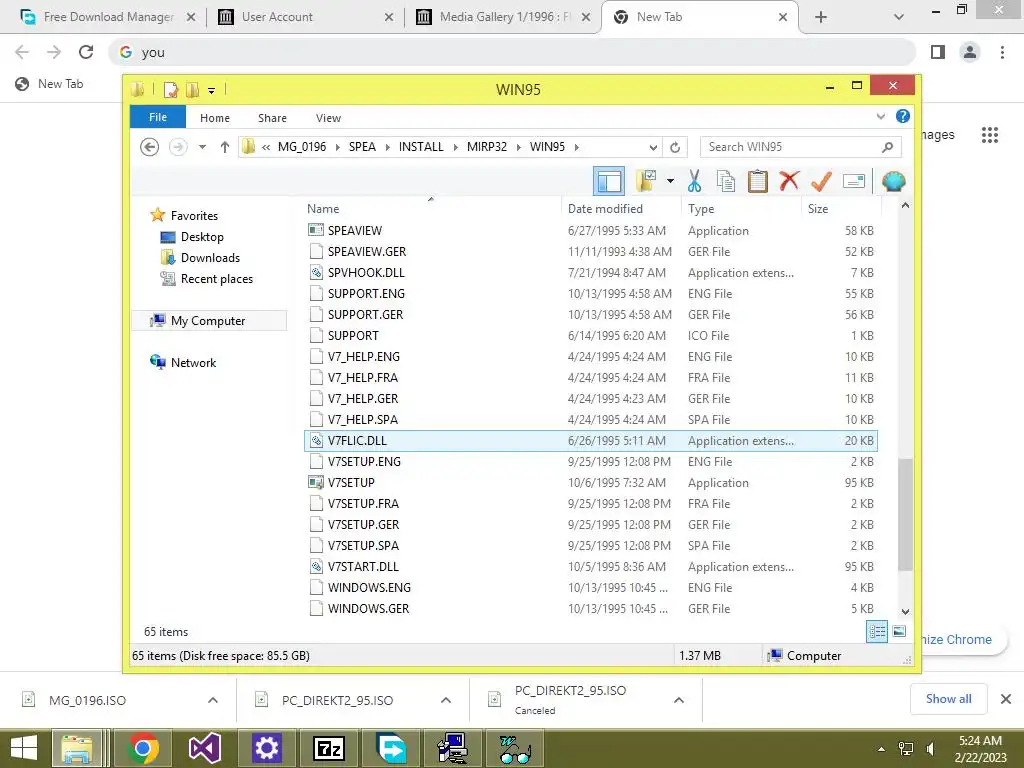Click the red X Delete toolbar icon
Screen dimensions: 1024x768
[x=789, y=181]
